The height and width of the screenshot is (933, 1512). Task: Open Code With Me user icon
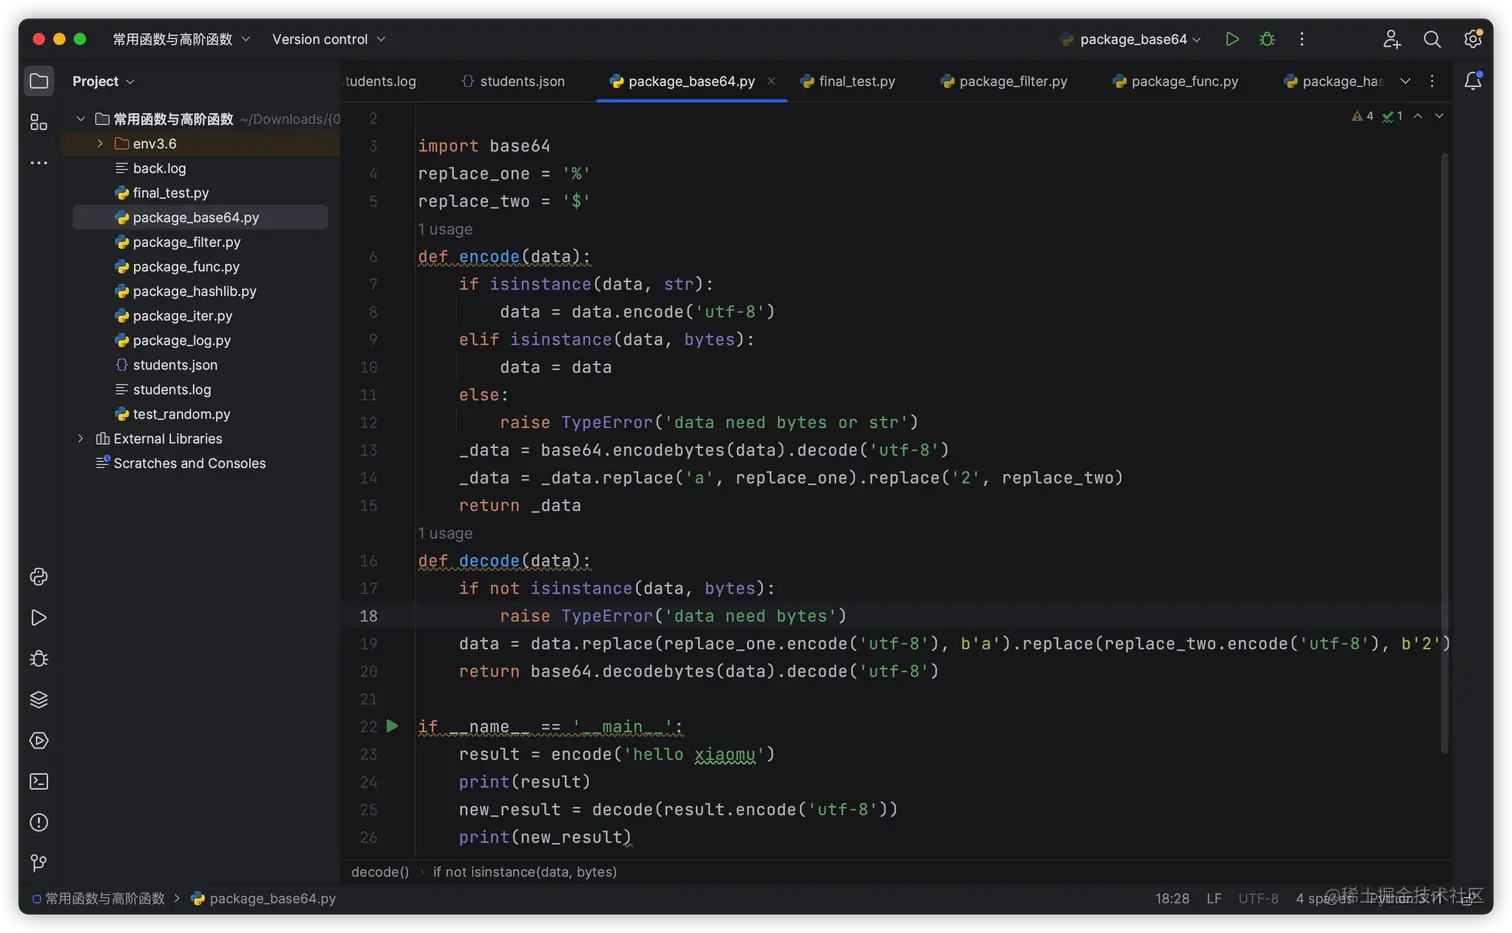click(1391, 39)
